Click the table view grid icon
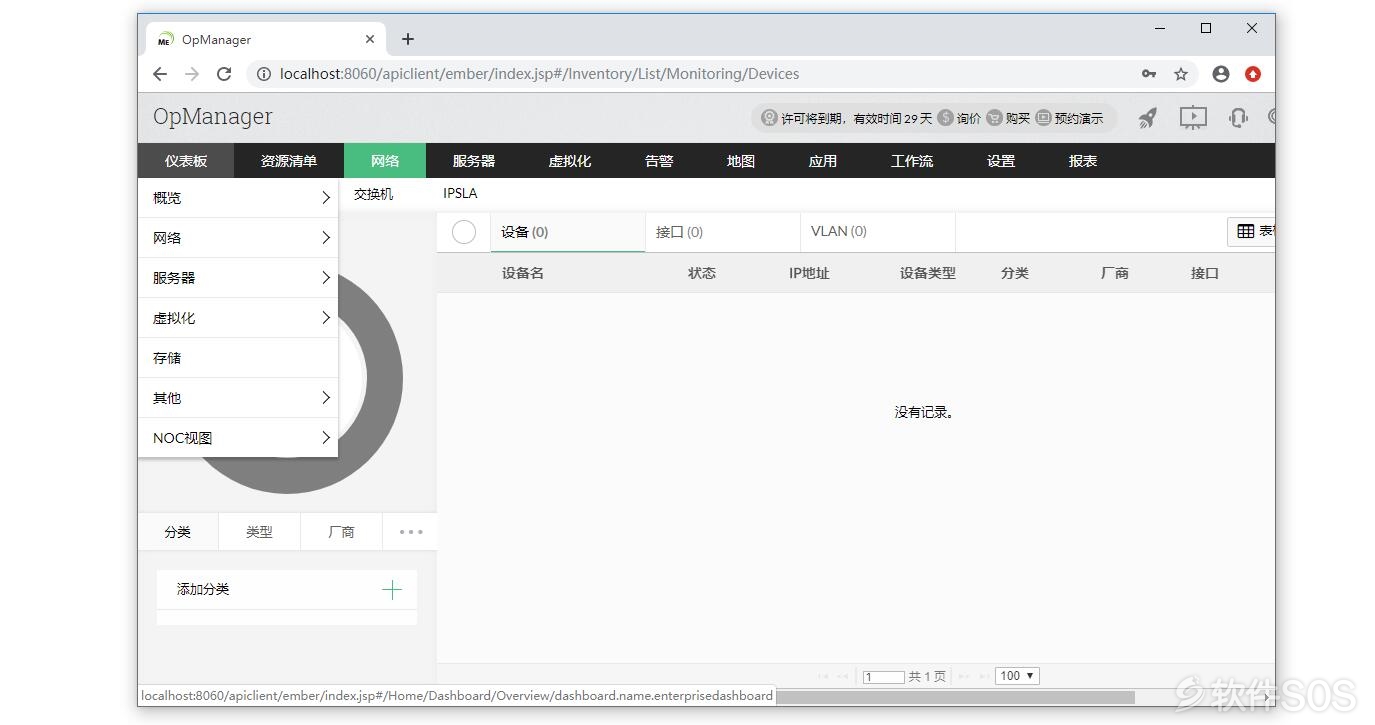The width and height of the screenshot is (1375, 725). coord(1246,231)
